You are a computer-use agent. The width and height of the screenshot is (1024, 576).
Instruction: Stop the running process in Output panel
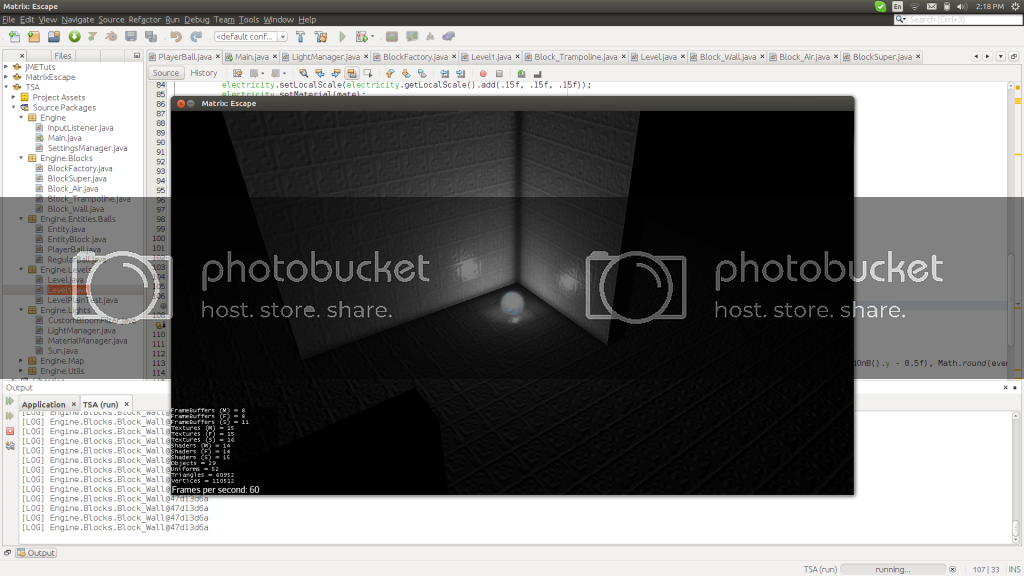point(10,430)
